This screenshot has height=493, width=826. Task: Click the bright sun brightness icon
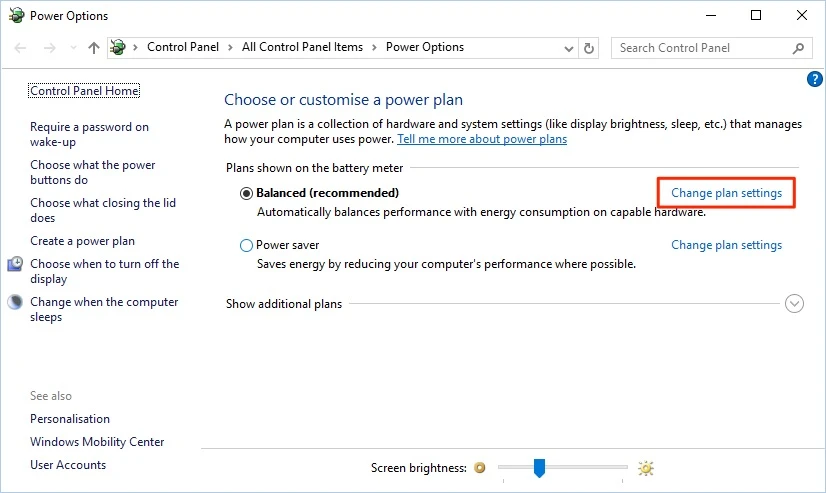click(646, 468)
